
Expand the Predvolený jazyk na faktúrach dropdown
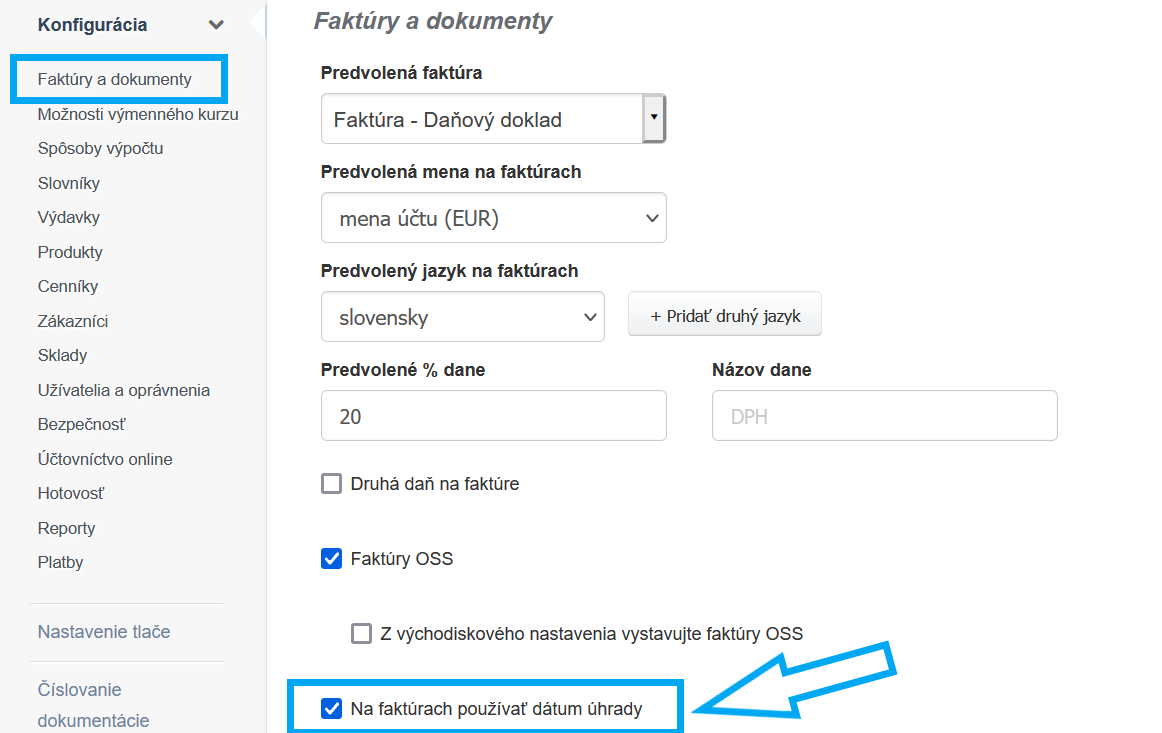463,318
